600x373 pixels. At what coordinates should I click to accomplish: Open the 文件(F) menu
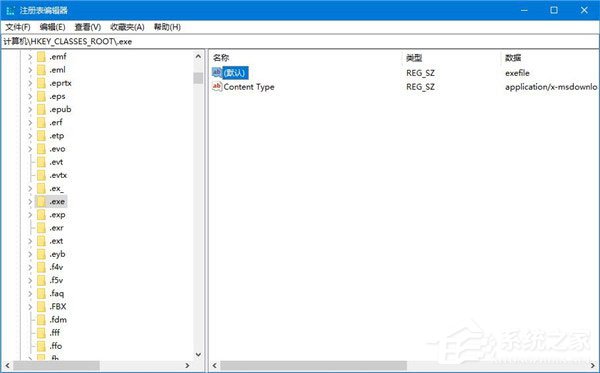18,27
